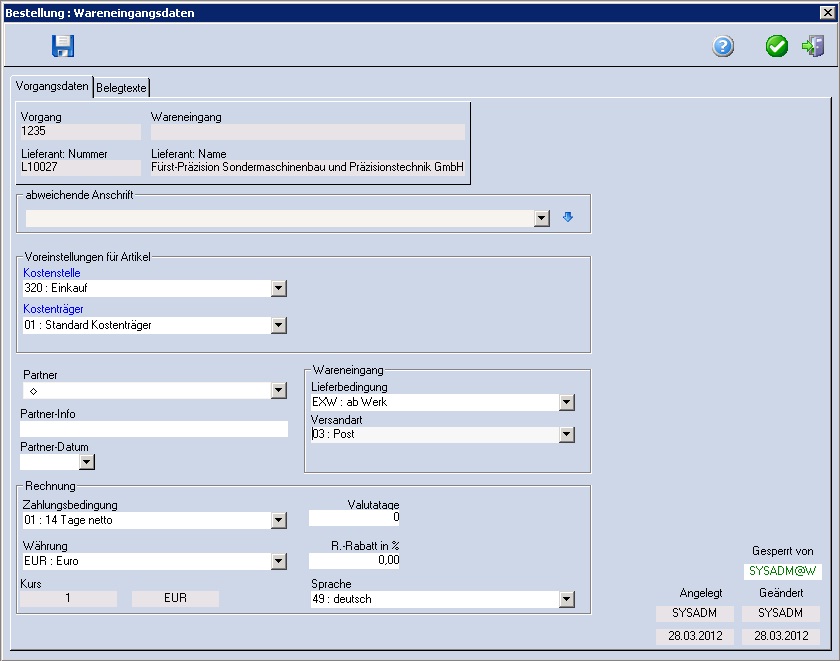840x661 pixels.
Task: Click into the Partner-Info text field
Action: click(154, 429)
